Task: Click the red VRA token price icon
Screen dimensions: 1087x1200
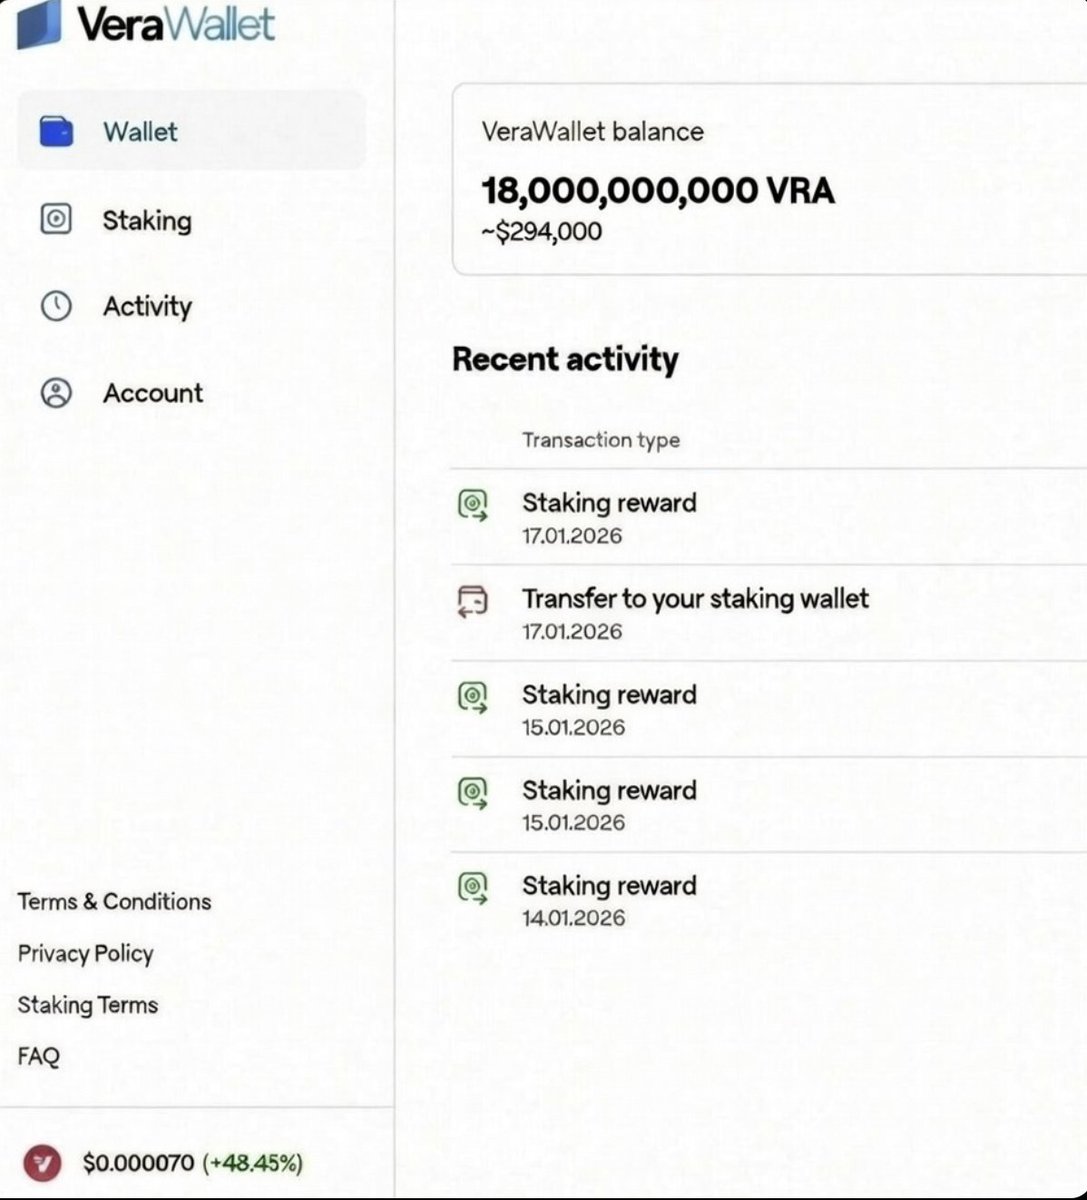Action: (42, 1163)
